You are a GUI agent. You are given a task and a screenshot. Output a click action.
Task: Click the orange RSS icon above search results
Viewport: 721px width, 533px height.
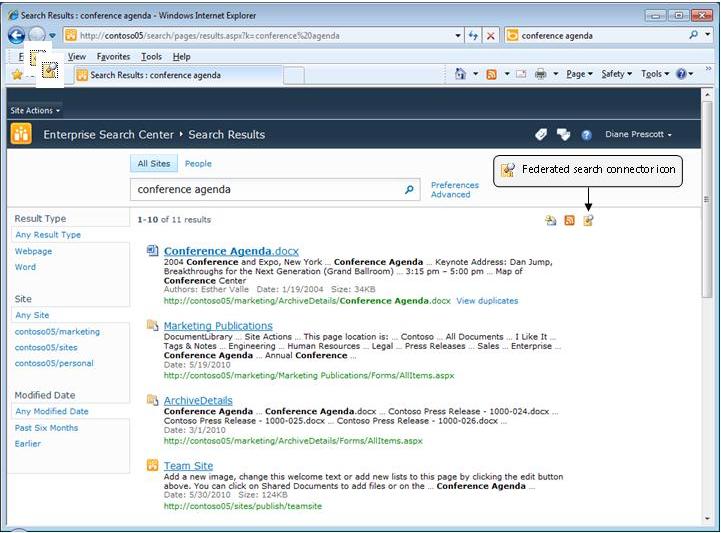tap(569, 221)
